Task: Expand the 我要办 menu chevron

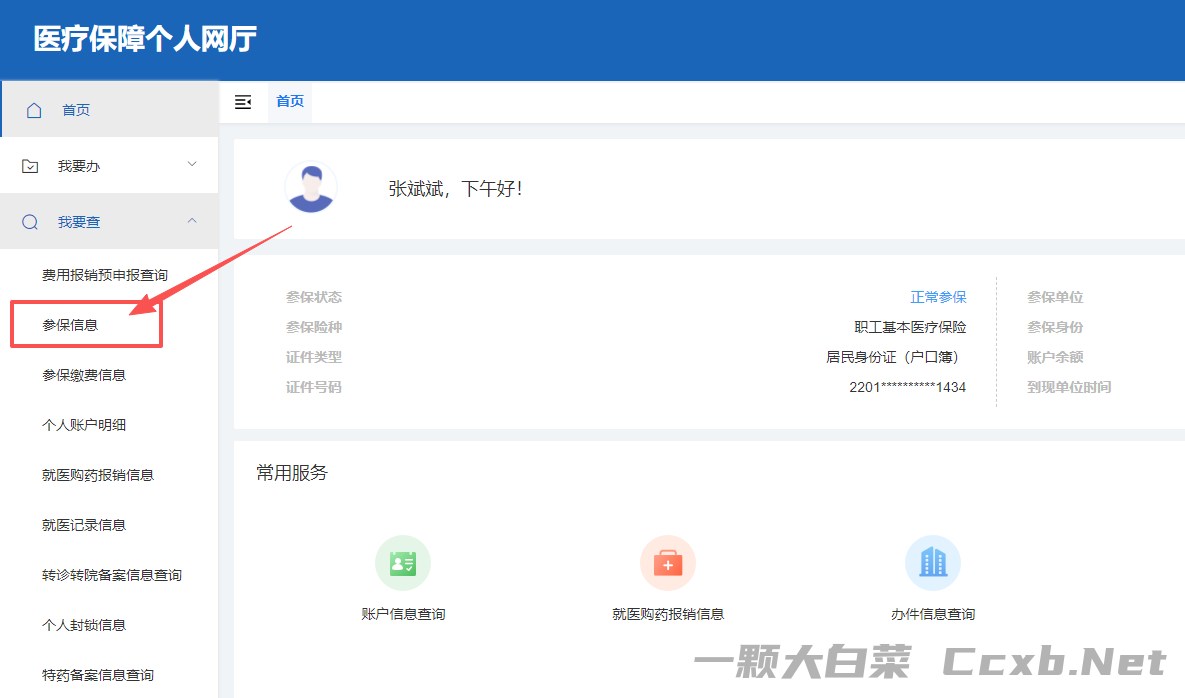Action: (192, 165)
